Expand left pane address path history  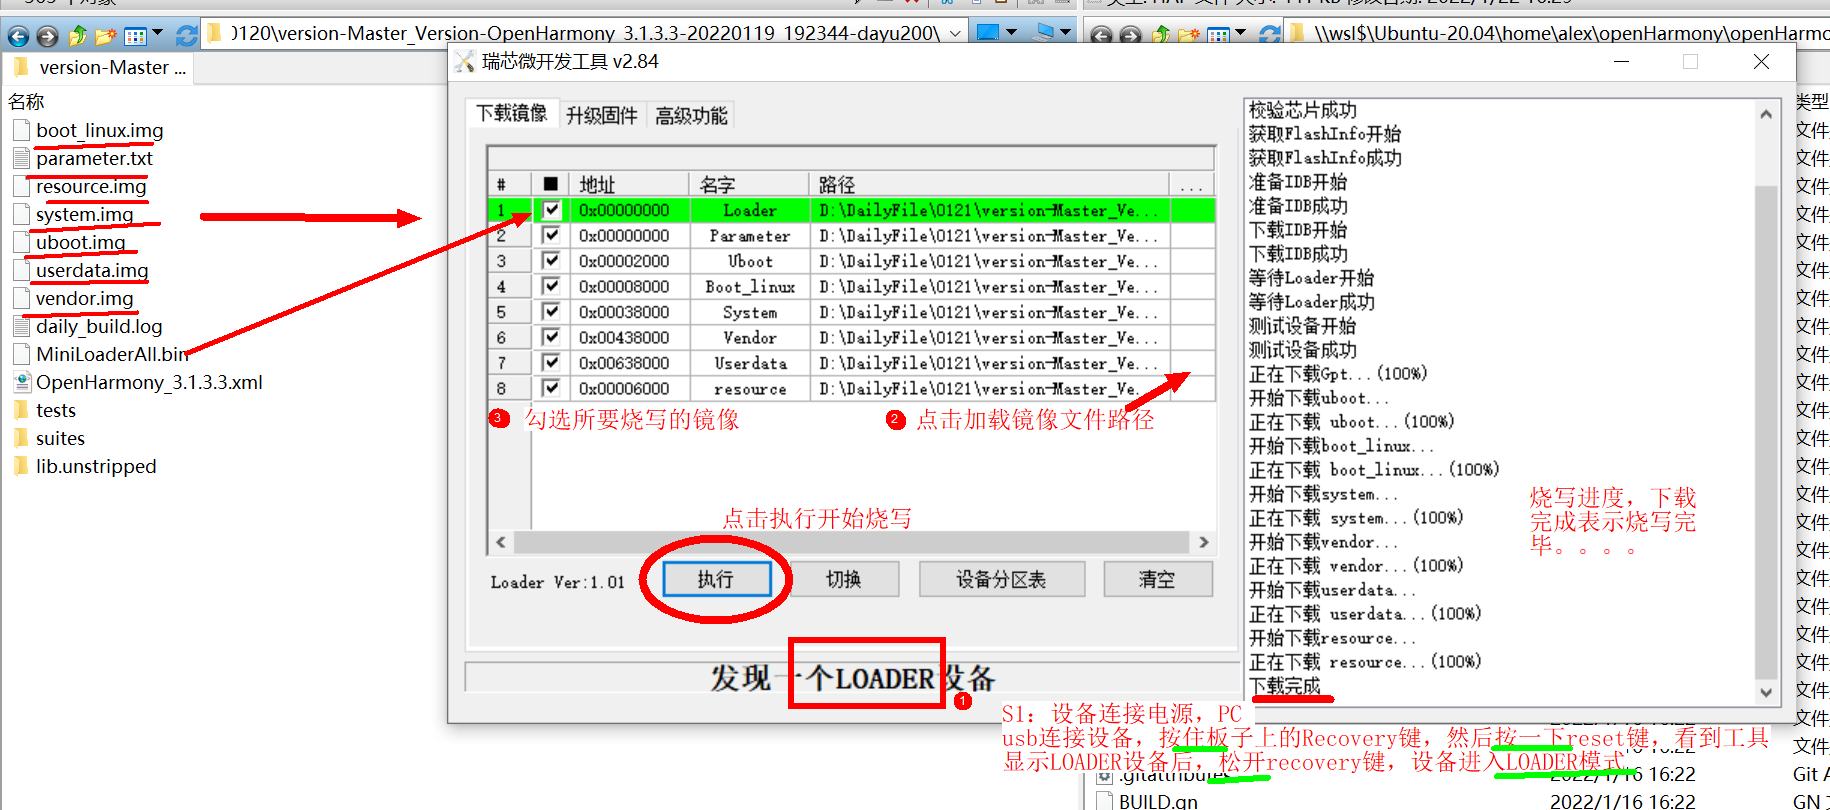point(955,33)
